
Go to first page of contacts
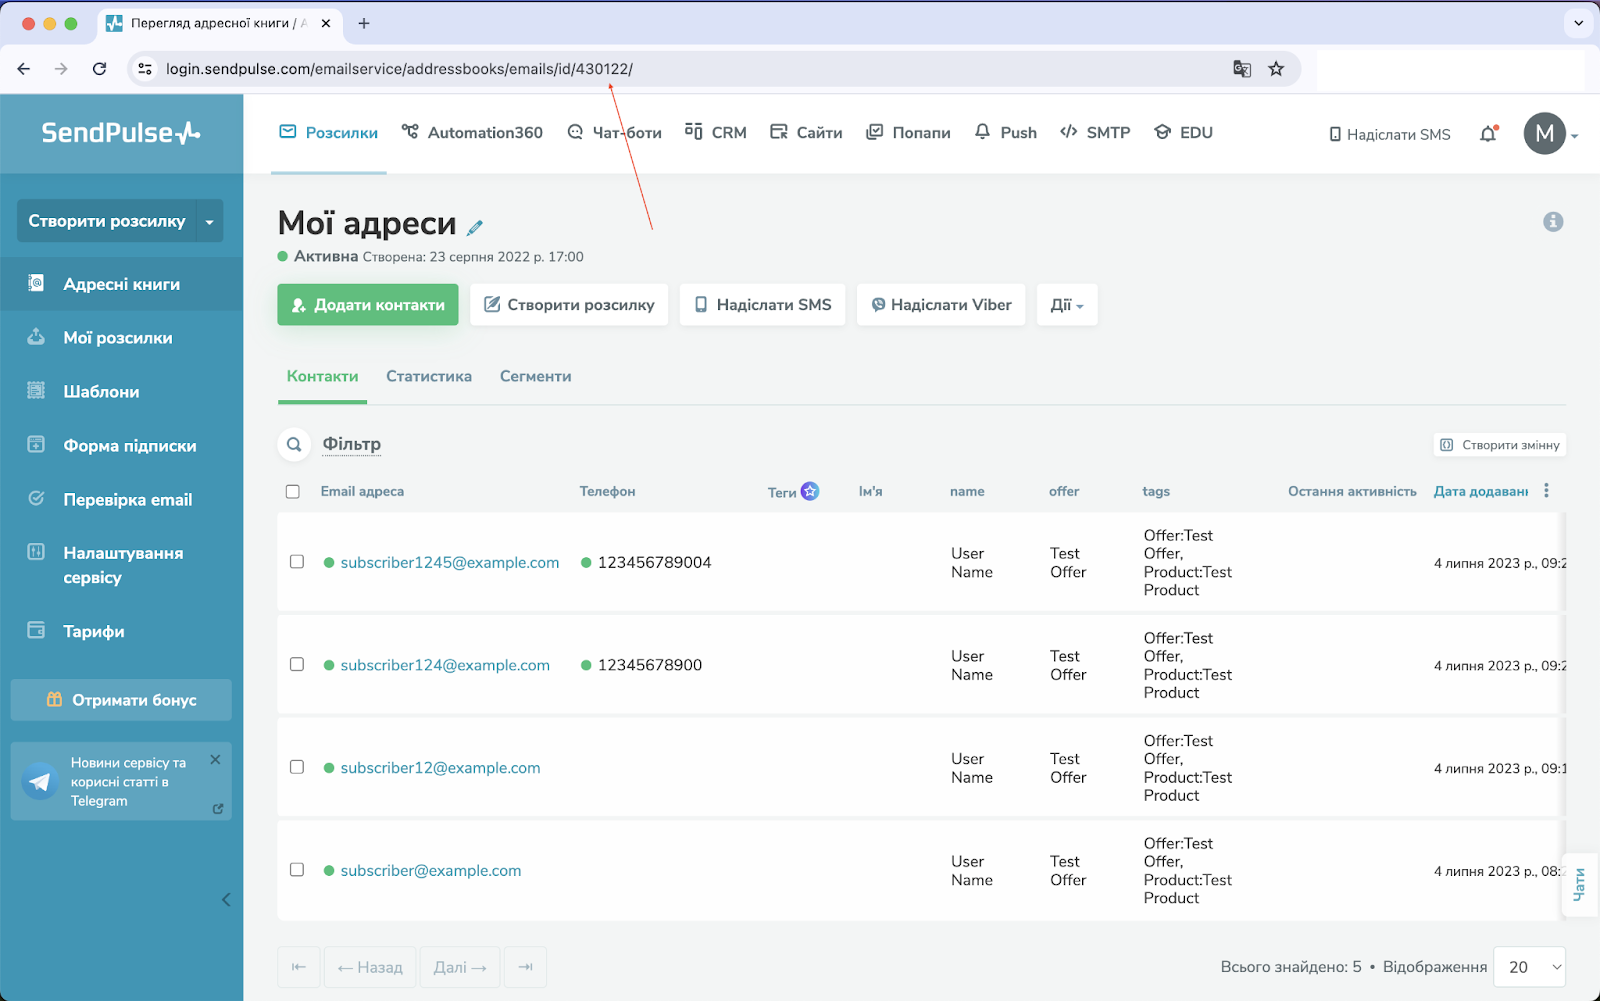point(299,967)
